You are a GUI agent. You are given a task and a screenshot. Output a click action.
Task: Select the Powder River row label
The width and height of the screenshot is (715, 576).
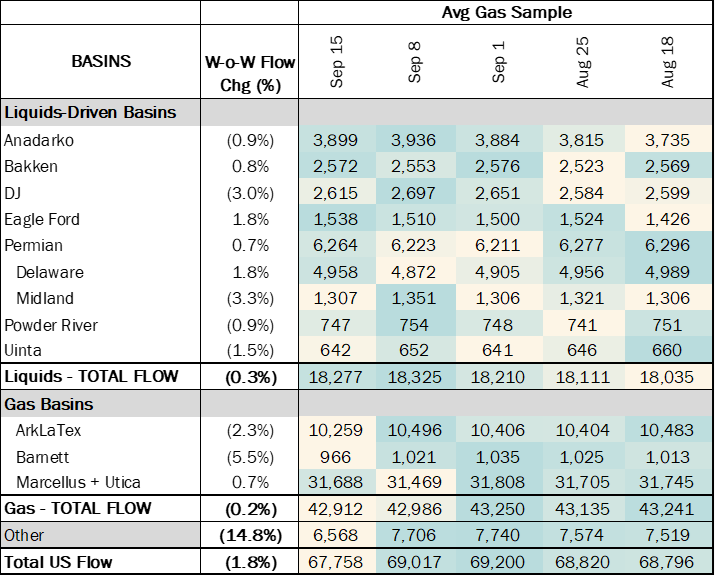51,325
